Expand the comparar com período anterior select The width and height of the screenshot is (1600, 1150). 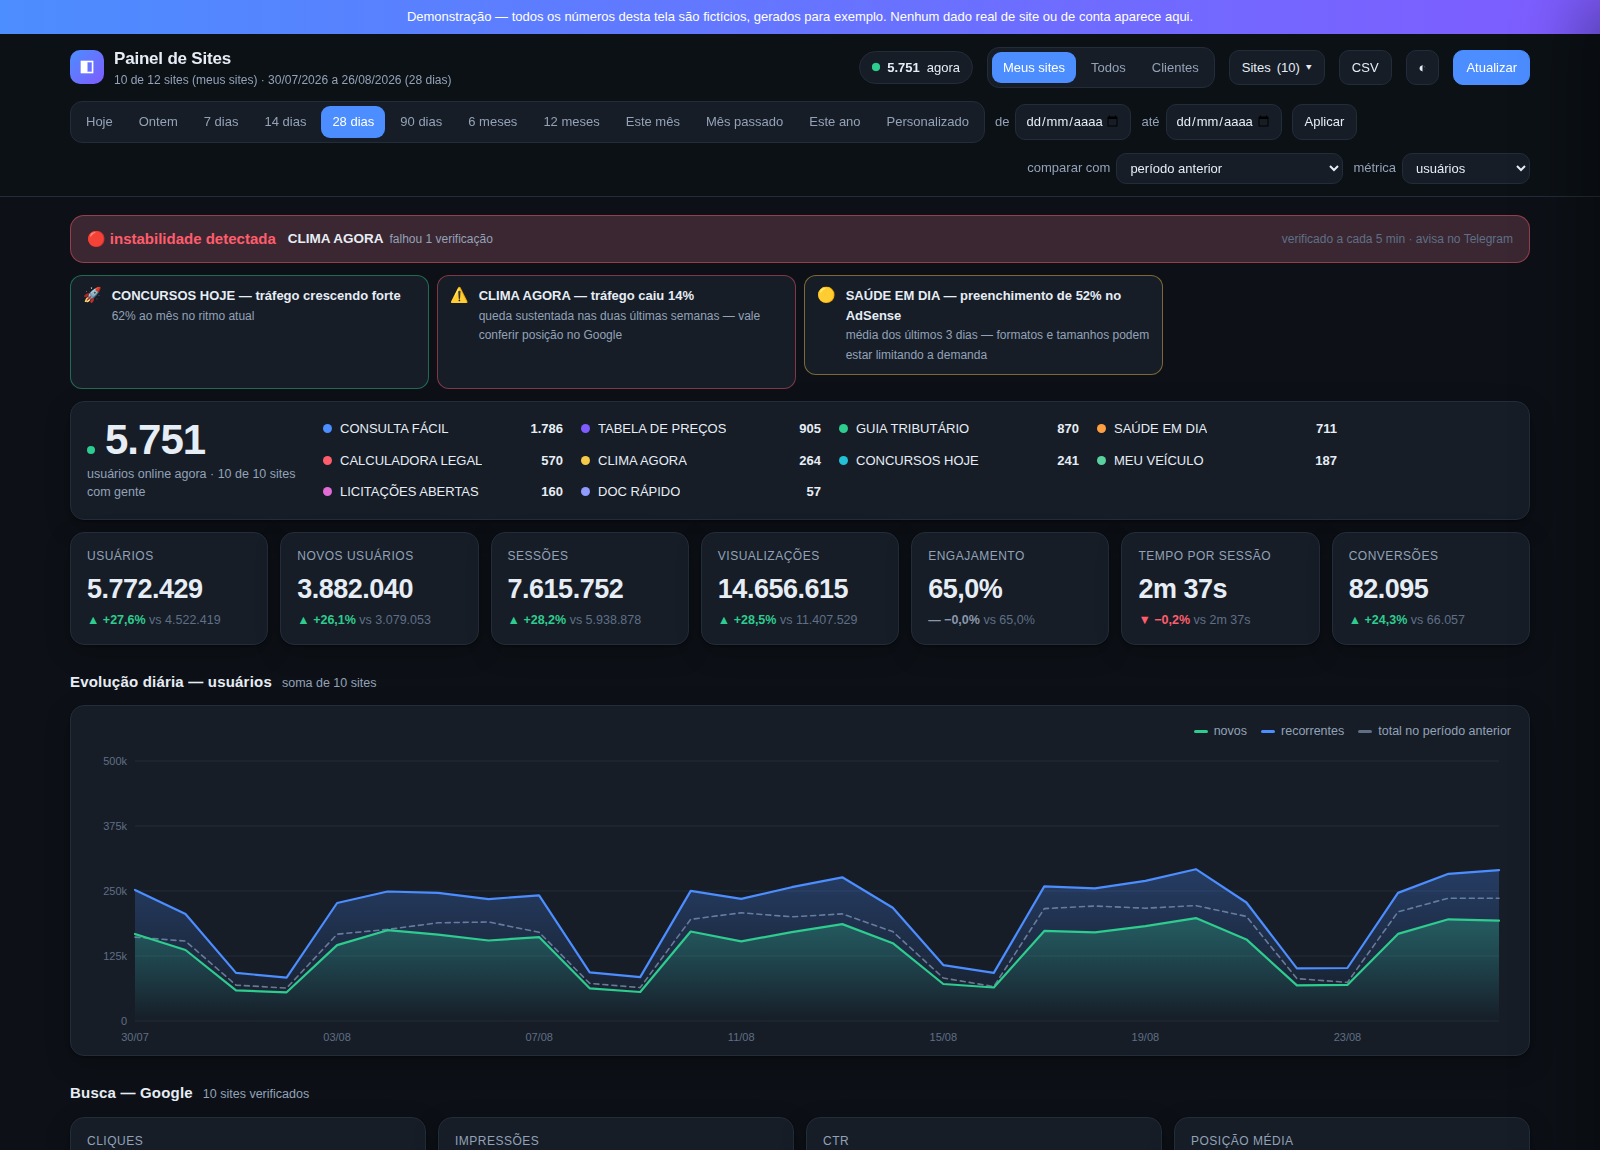click(x=1229, y=169)
